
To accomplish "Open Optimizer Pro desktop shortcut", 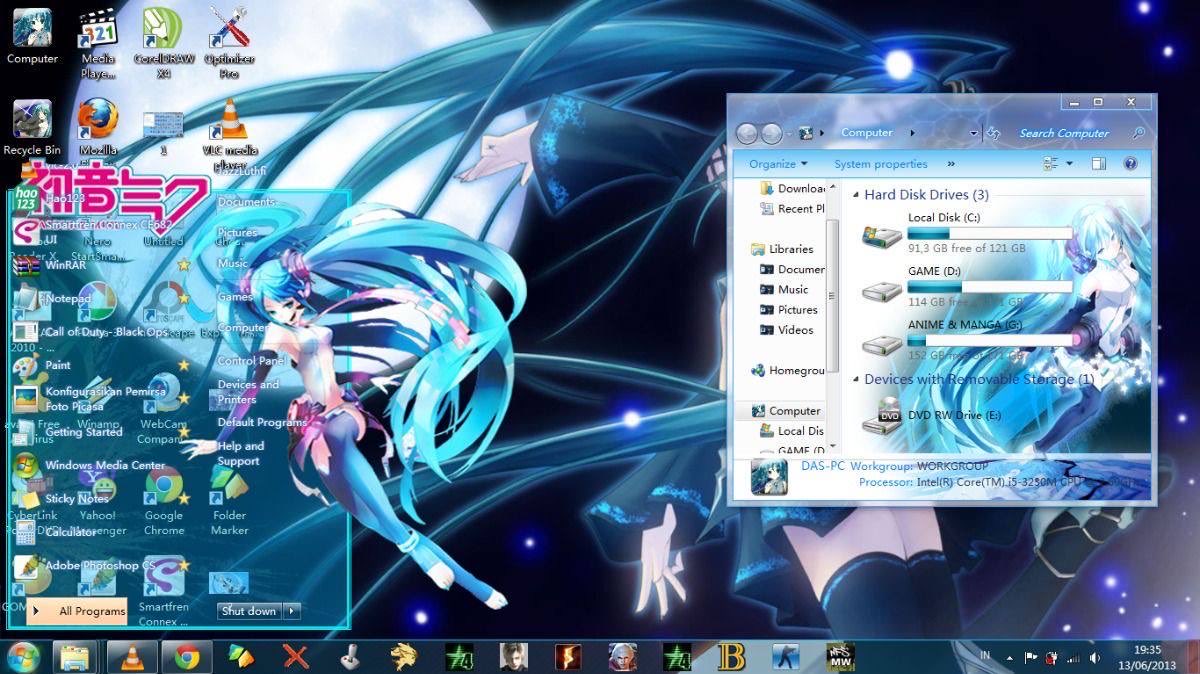I will click(229, 44).
